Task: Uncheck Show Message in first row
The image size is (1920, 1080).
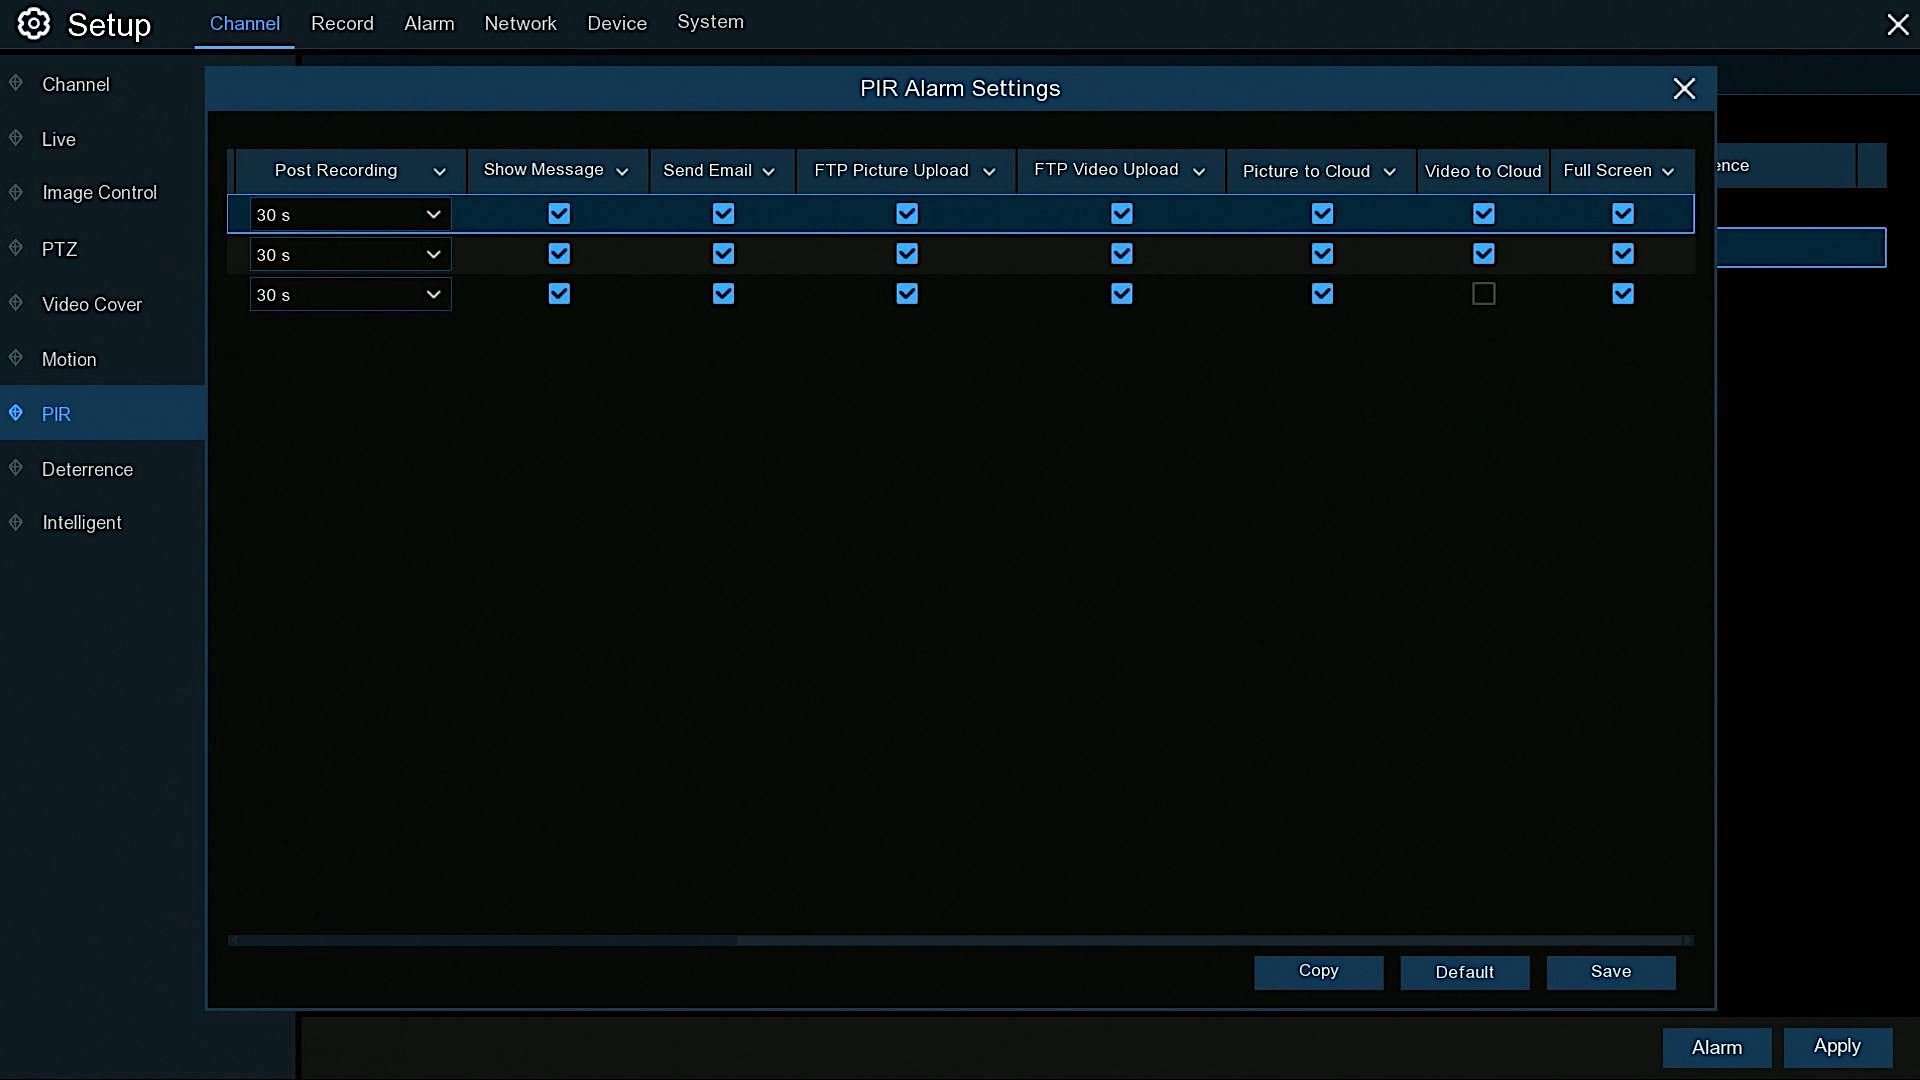Action: point(559,214)
